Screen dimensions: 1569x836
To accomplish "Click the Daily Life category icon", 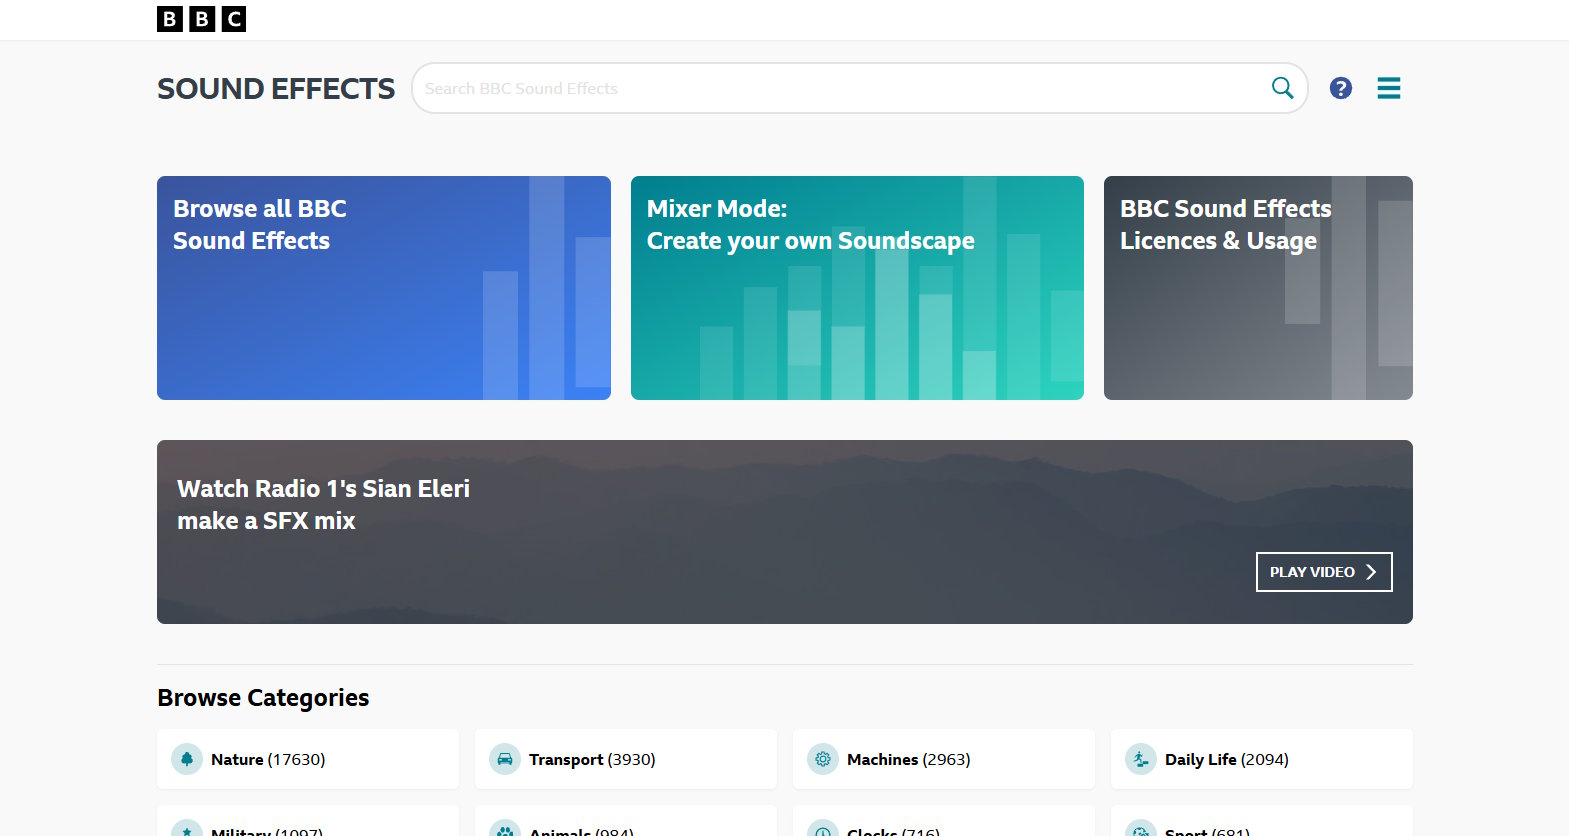I will [1141, 759].
